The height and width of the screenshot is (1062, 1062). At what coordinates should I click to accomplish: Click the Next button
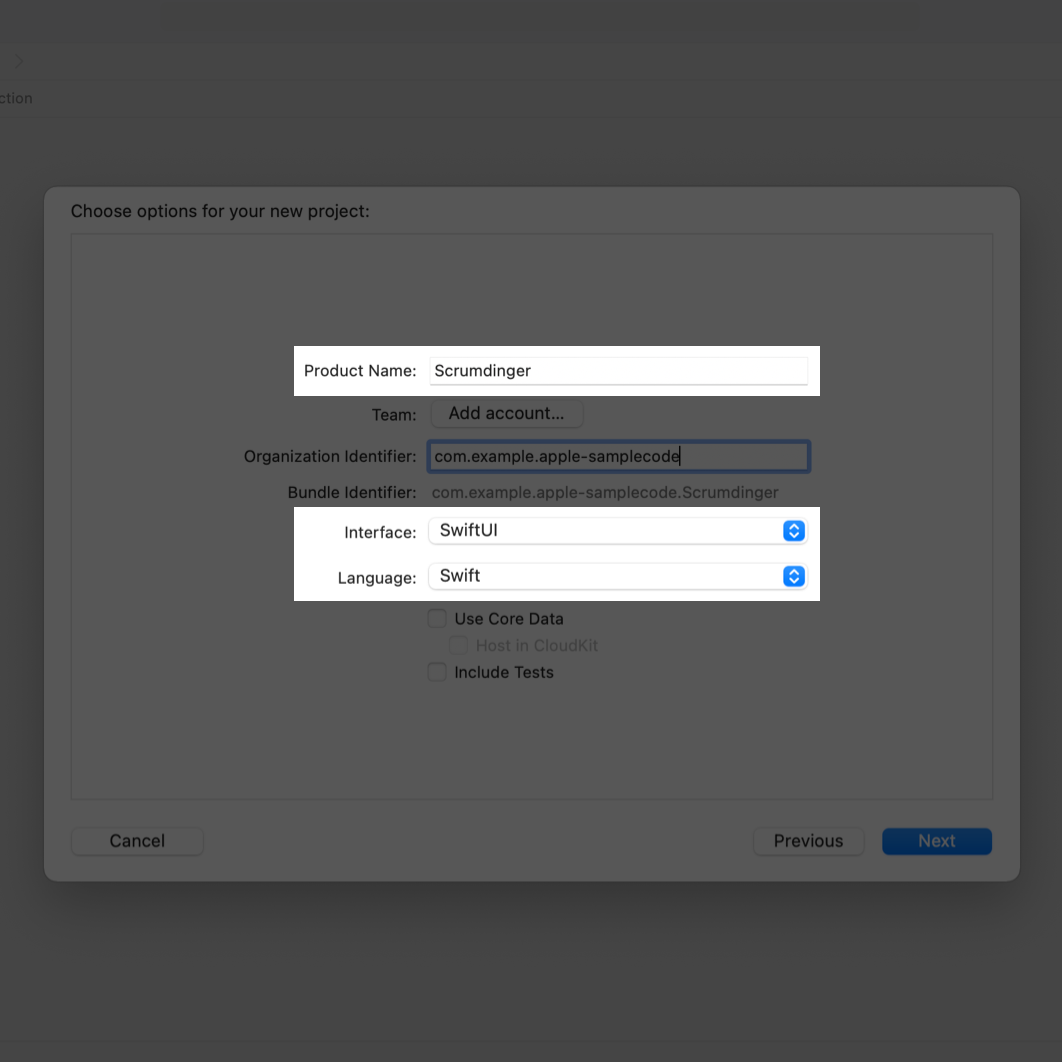[936, 841]
